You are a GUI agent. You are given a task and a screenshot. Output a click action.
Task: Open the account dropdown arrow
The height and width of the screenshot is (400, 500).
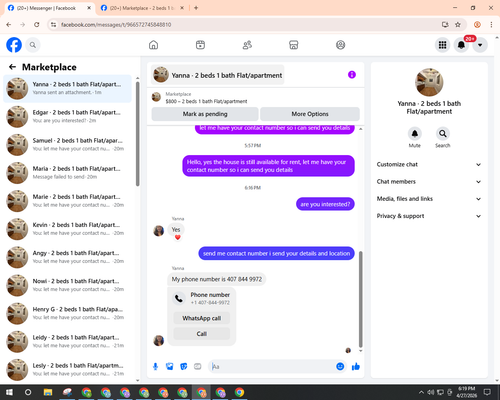click(480, 45)
